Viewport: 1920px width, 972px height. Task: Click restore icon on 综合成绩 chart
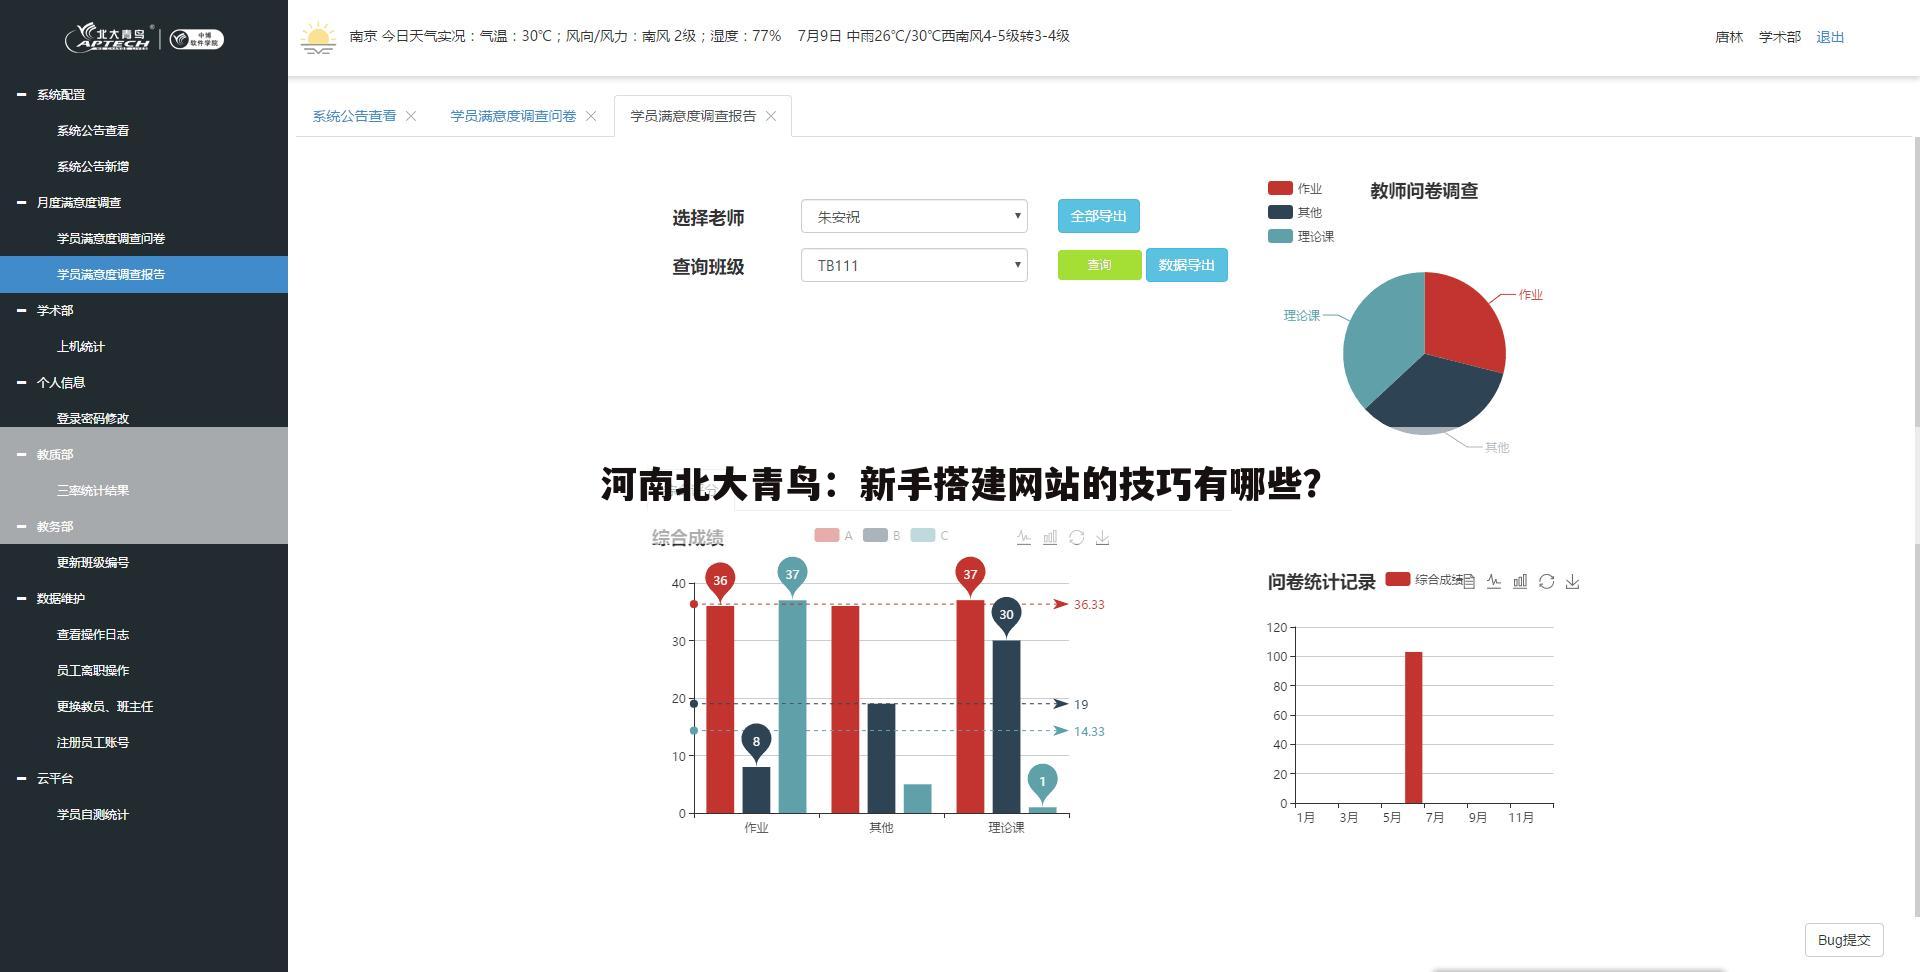[1076, 537]
